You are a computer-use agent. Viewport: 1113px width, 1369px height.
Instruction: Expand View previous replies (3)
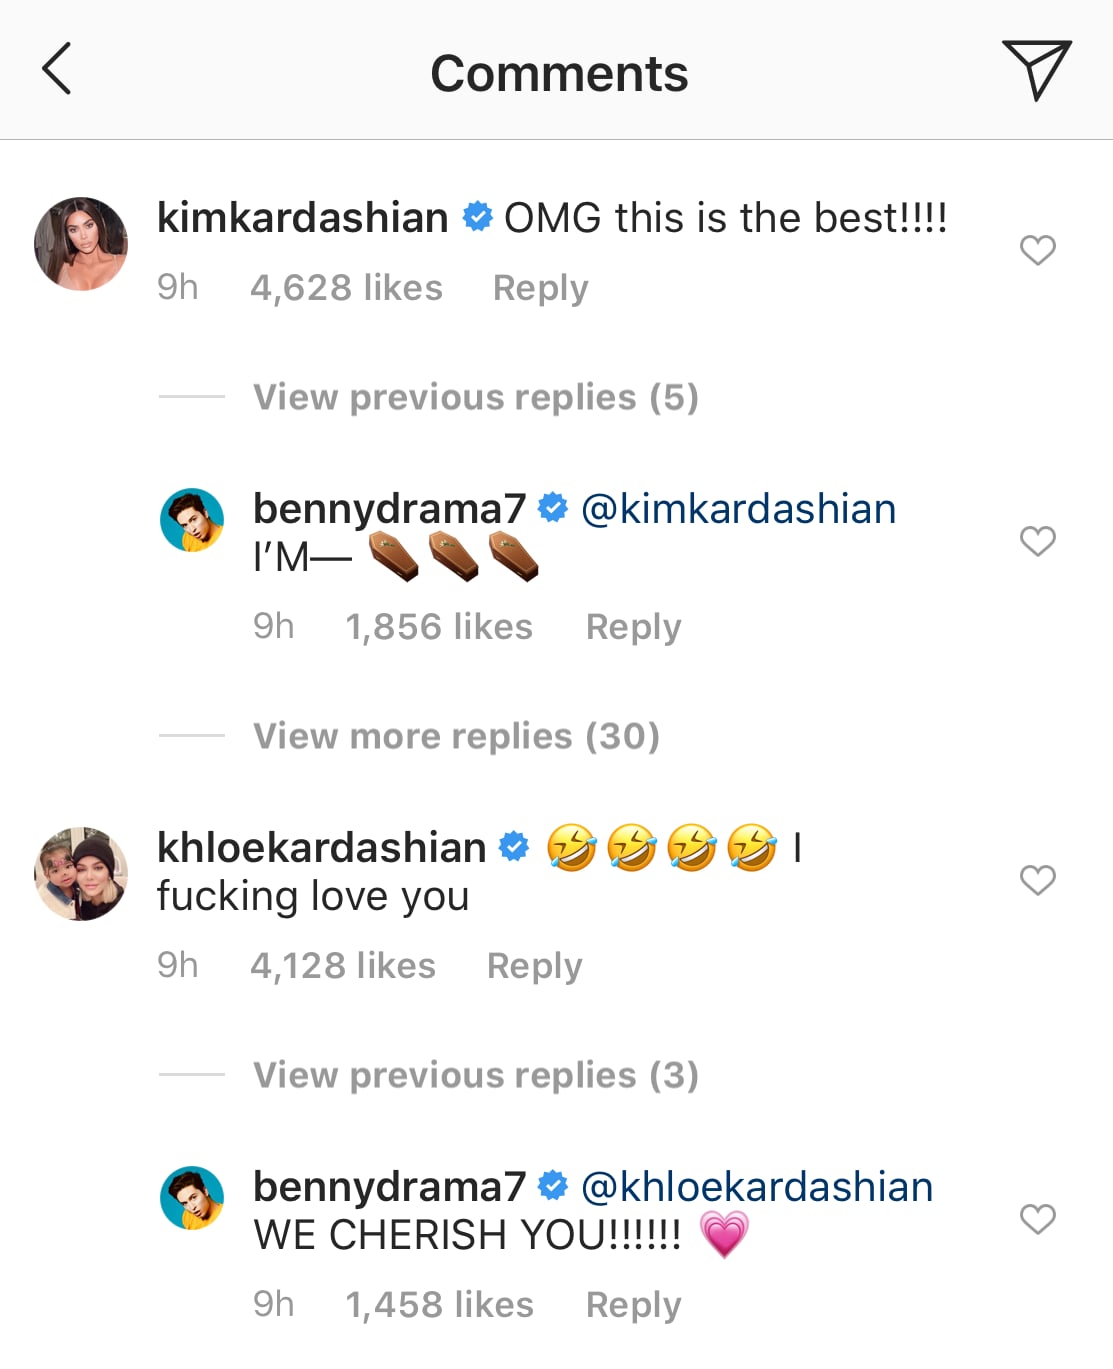point(476,1075)
